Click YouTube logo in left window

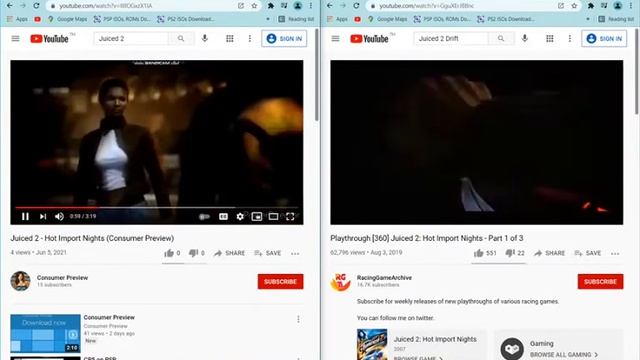(x=49, y=39)
